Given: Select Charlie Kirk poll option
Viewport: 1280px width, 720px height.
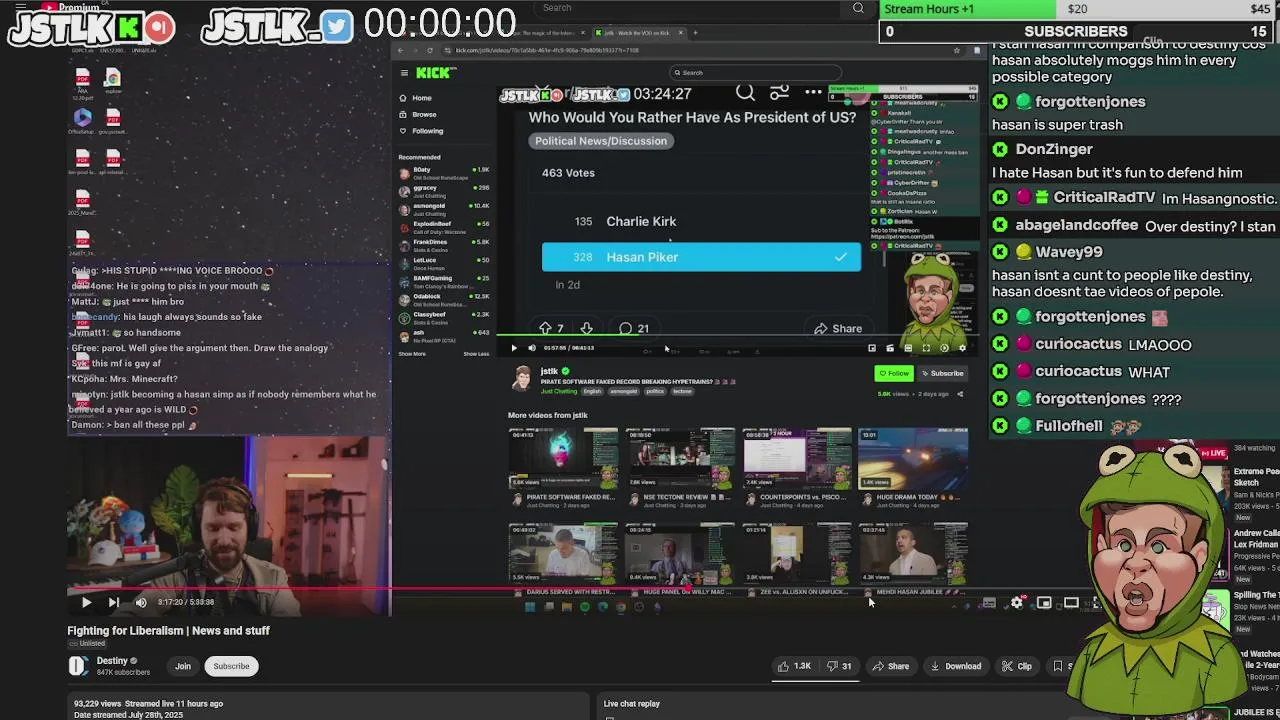Looking at the screenshot, I should point(701,221).
